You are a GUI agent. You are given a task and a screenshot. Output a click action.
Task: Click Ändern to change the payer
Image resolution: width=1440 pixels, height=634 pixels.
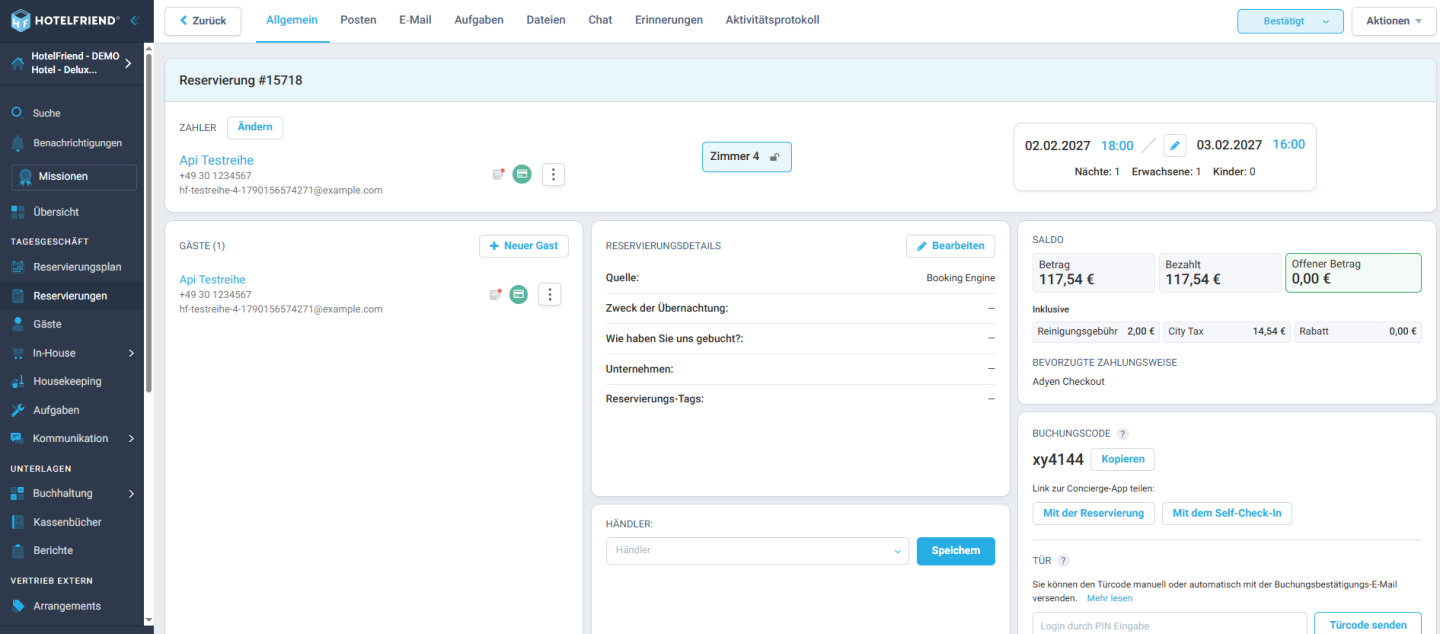pyautogui.click(x=255, y=128)
